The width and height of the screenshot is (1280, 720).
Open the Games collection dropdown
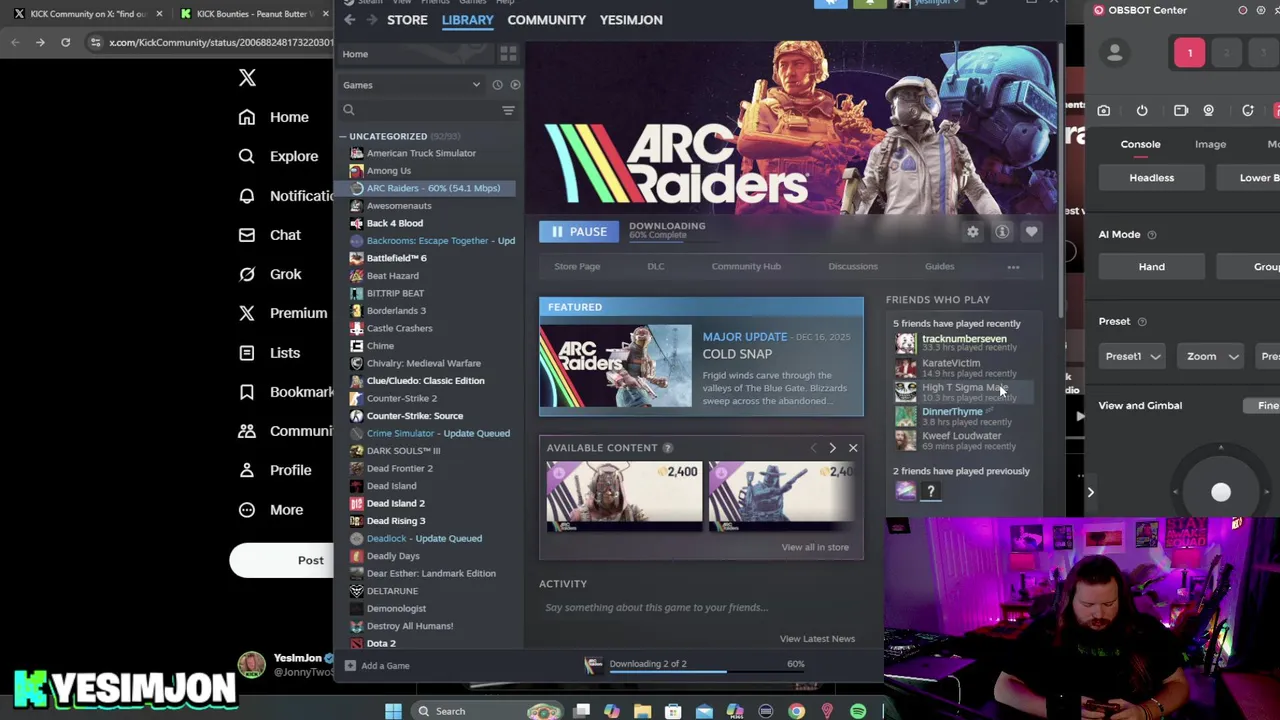click(x=411, y=85)
